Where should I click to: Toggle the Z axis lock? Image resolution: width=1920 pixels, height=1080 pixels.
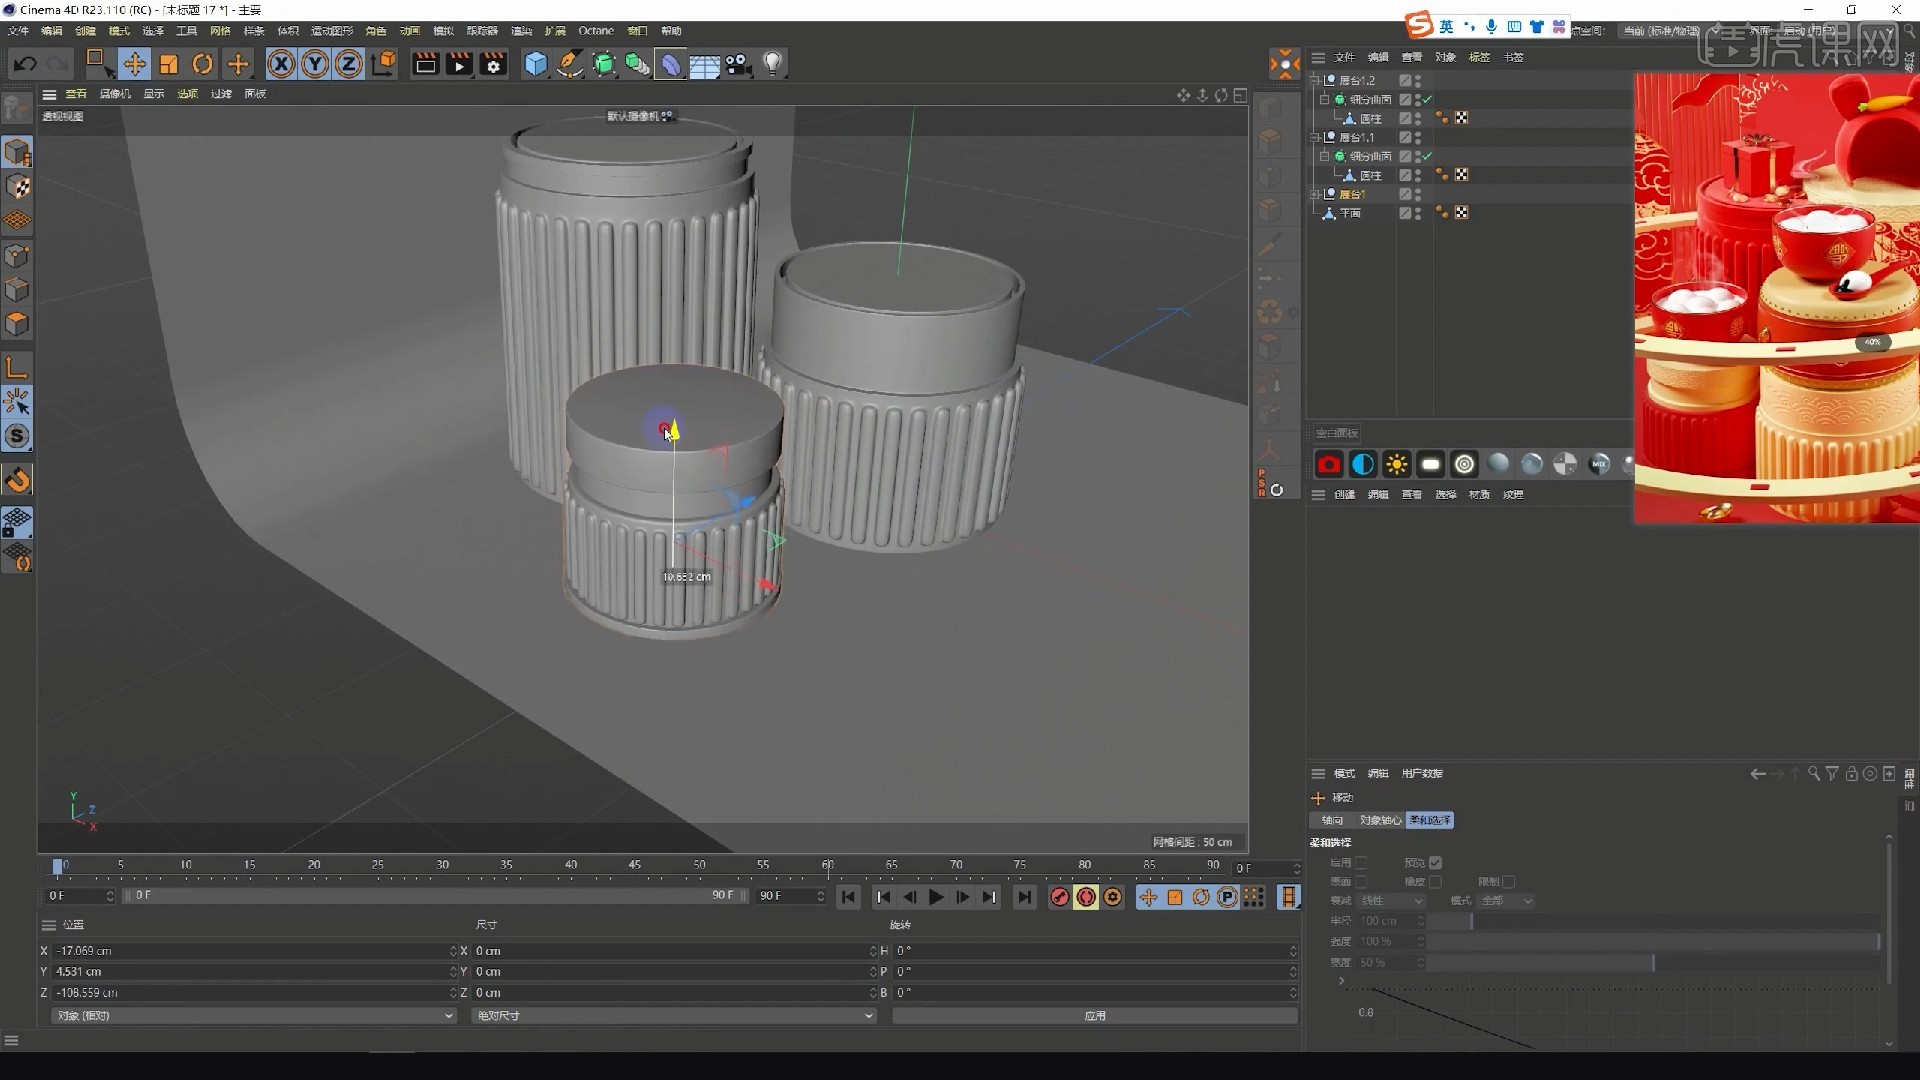click(x=349, y=64)
